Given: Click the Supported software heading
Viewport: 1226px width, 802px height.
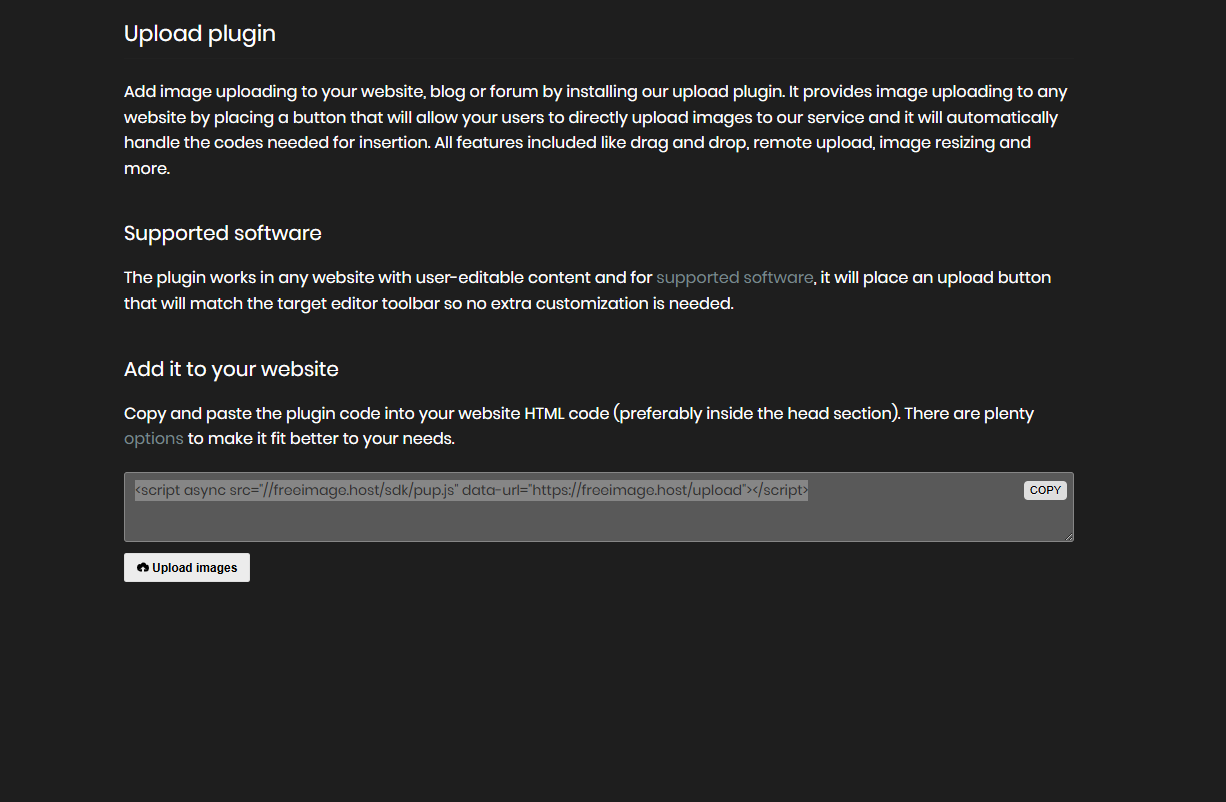Looking at the screenshot, I should tap(223, 233).
